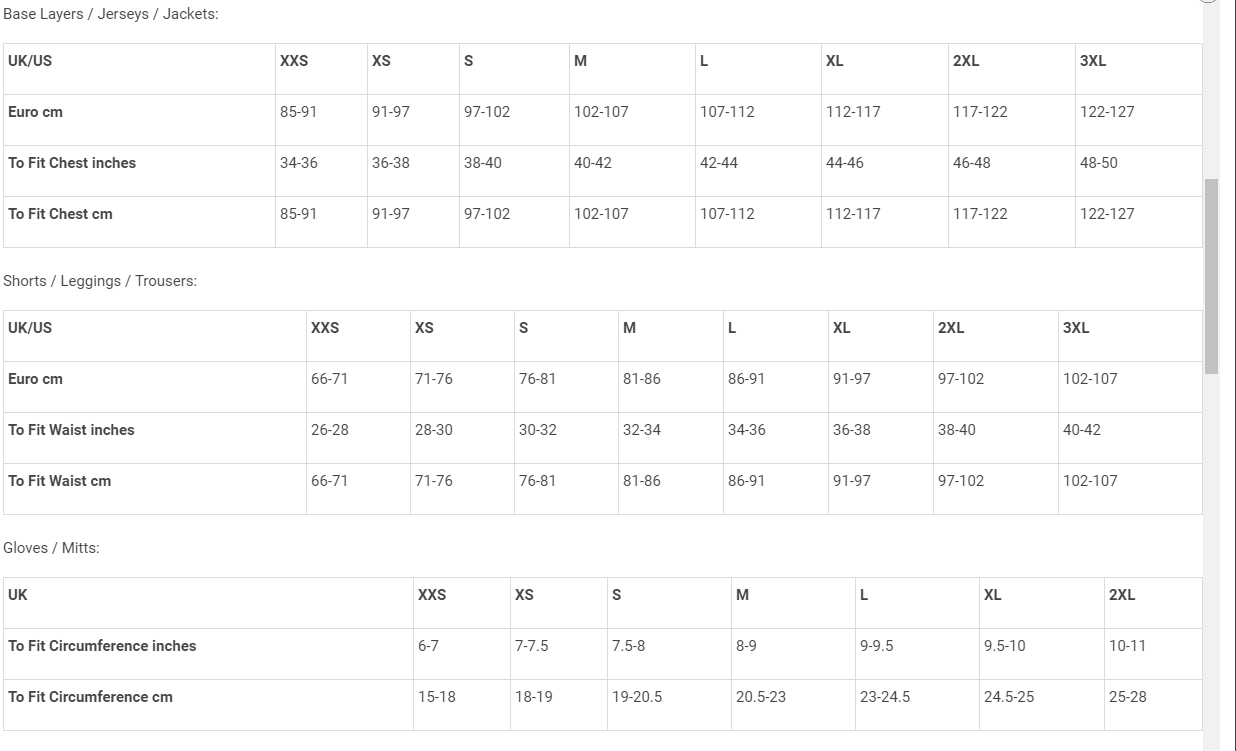Select the "To Fit Waist inches" row label

[71, 430]
